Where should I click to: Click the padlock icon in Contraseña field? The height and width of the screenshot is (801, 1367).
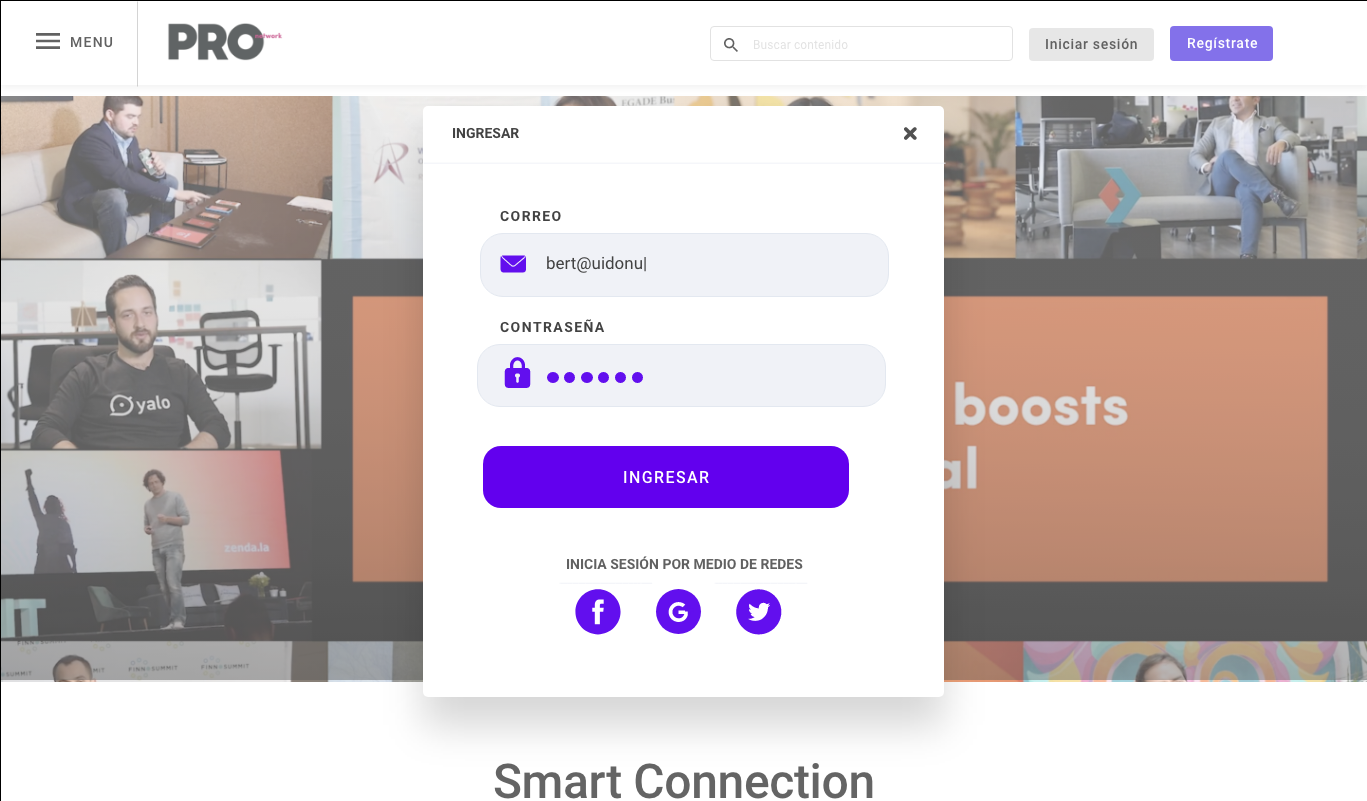[x=517, y=374]
